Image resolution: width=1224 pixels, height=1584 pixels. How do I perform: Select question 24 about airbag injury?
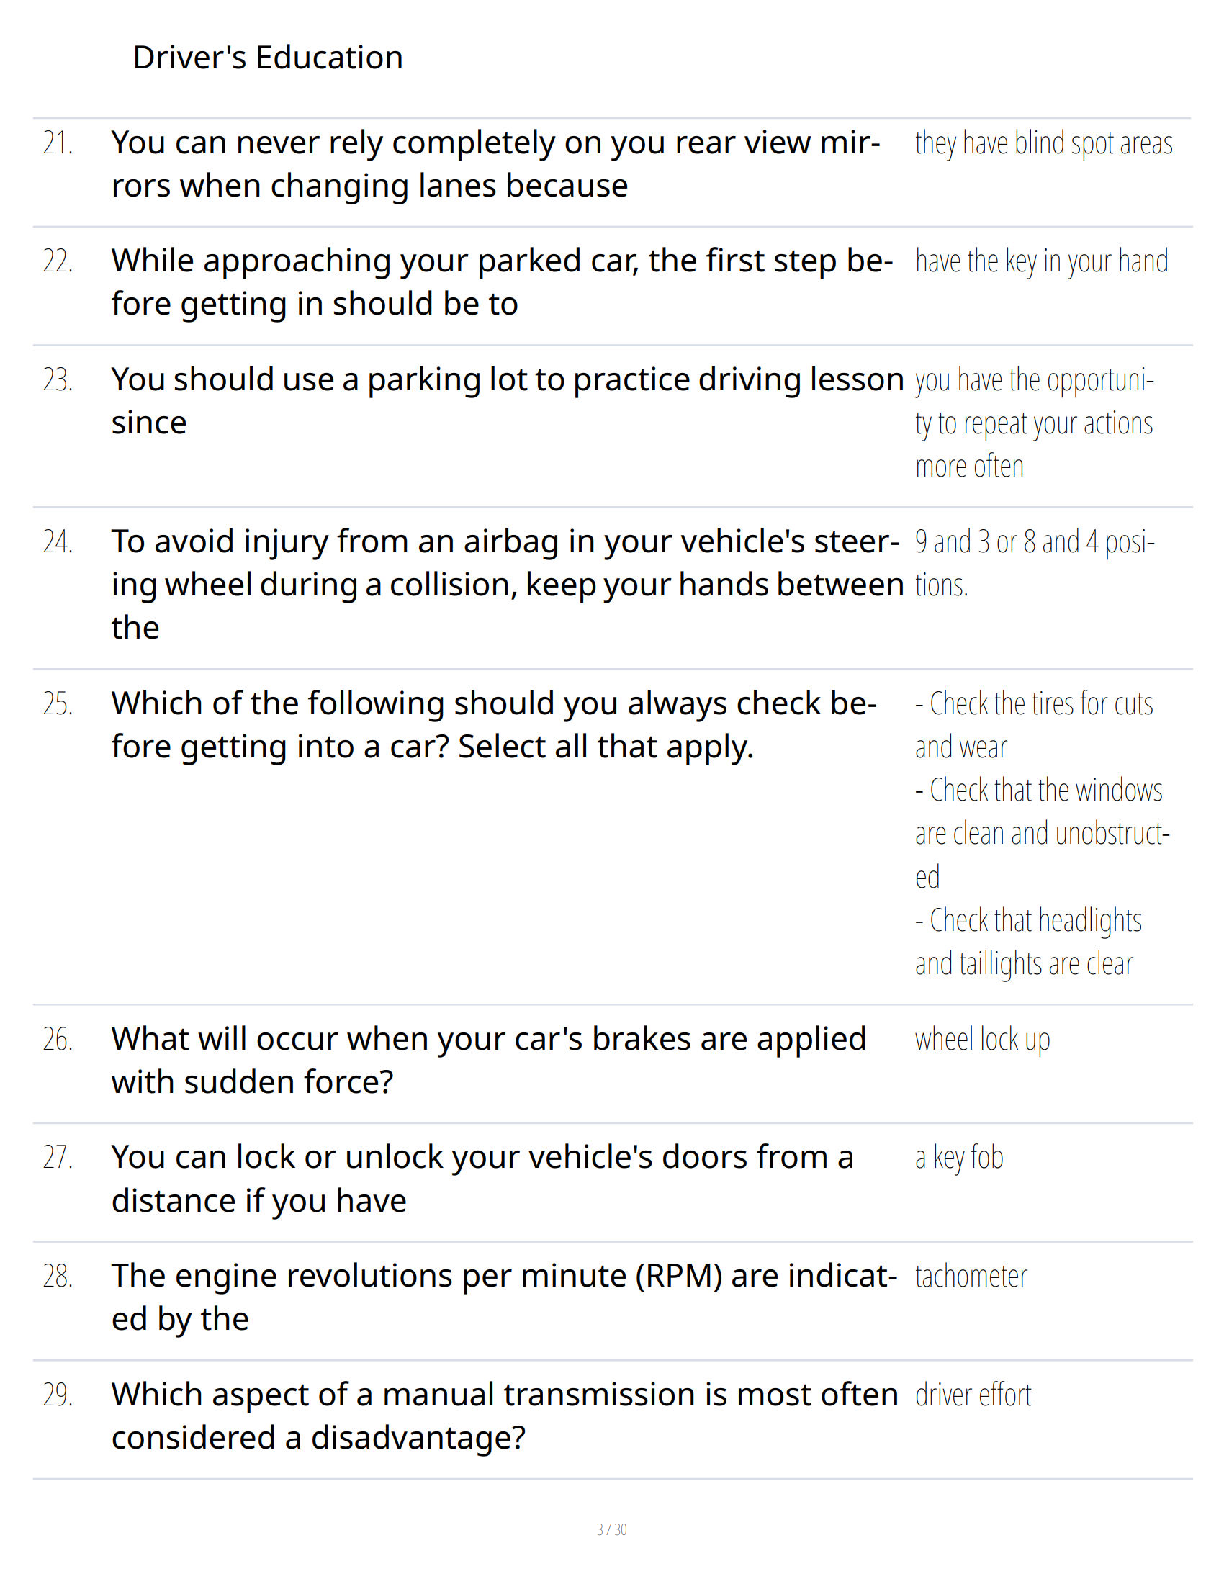tap(508, 584)
